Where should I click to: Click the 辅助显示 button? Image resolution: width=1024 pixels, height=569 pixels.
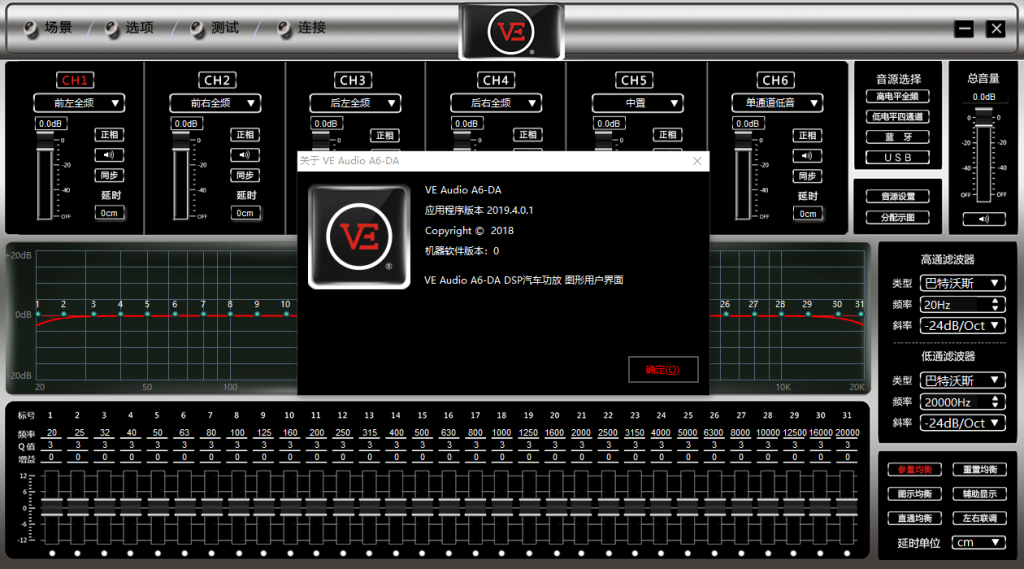(x=980, y=494)
